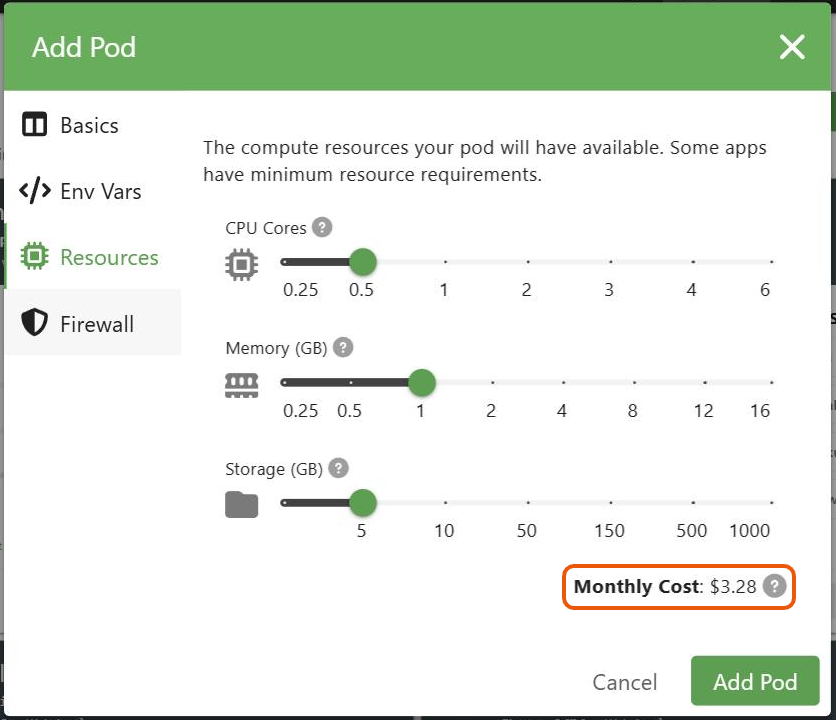Click the Basics columns icon
Viewport: 836px width, 720px height.
point(35,125)
